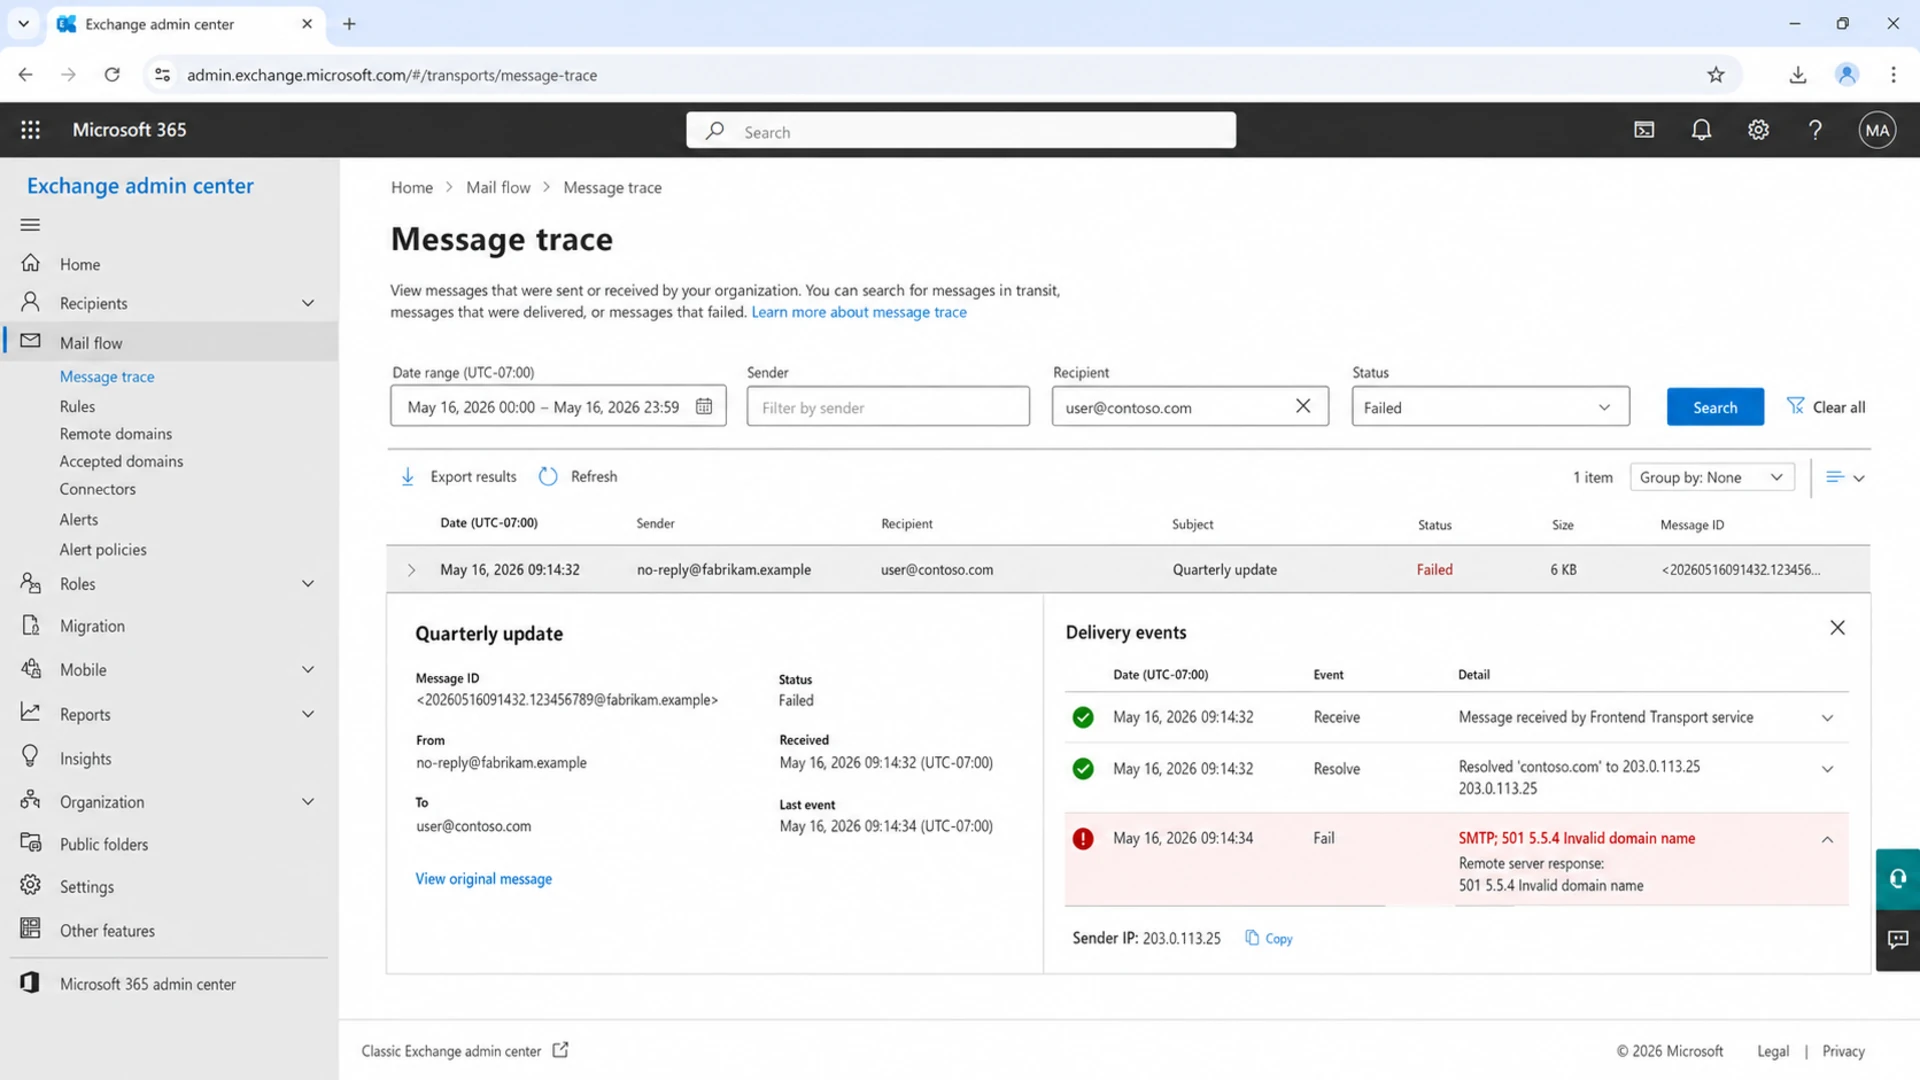Open Classic Exchange admin center external link
The height and width of the screenshot is (1080, 1920).
465,1050
